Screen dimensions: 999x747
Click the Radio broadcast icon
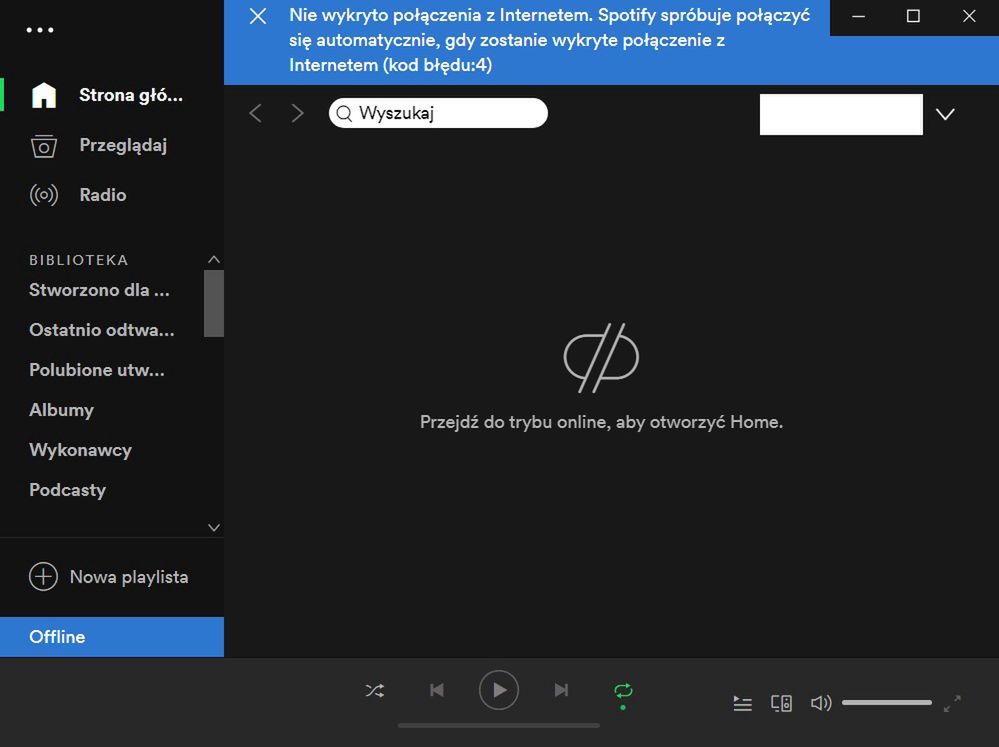44,195
